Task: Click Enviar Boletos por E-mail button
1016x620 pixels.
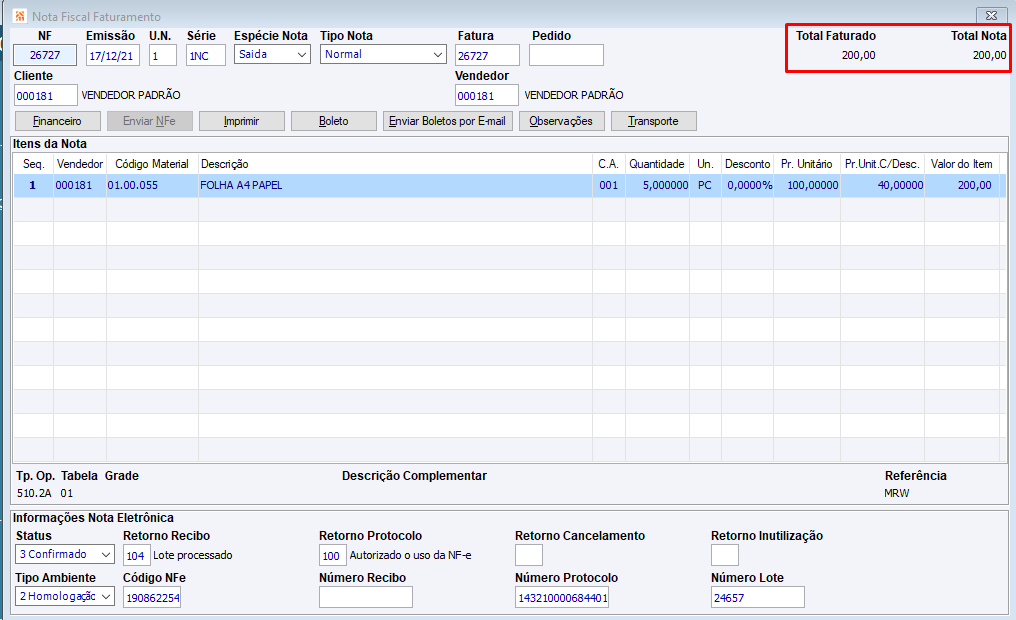Action: (448, 121)
